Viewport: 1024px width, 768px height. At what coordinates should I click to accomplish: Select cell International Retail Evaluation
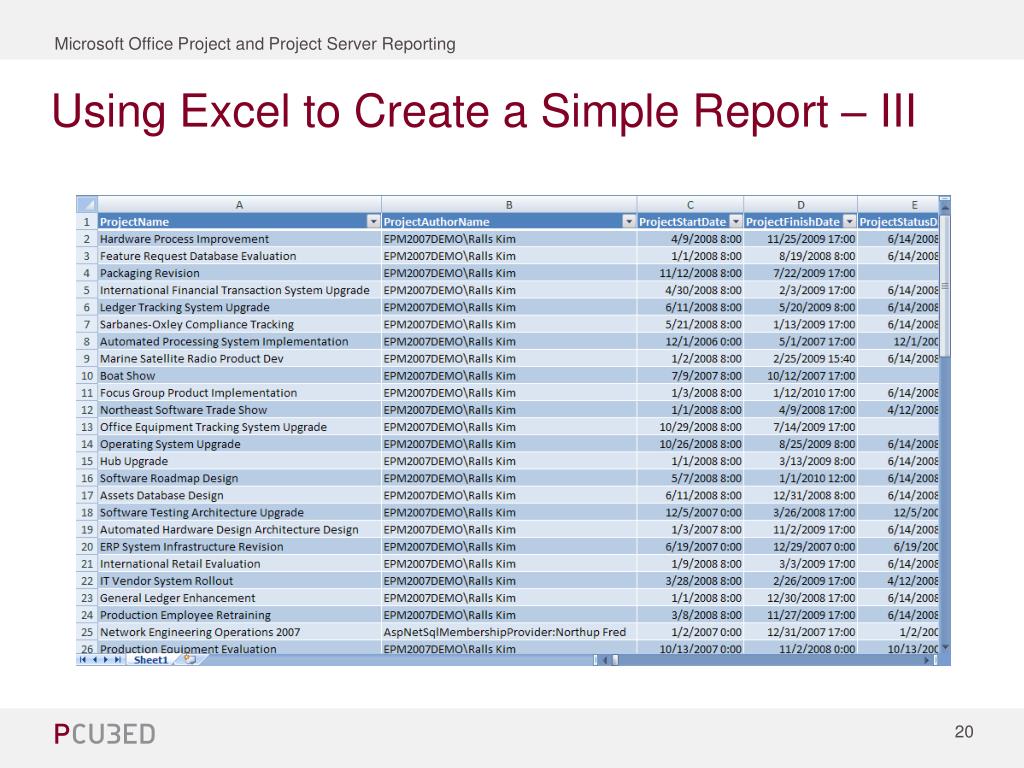(239, 564)
